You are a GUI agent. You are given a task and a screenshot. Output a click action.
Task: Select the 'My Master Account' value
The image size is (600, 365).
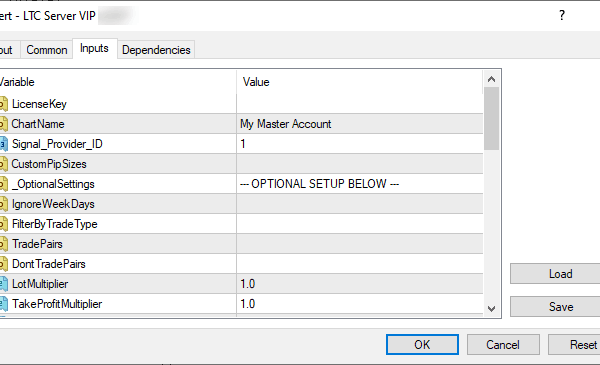pyautogui.click(x=285, y=124)
